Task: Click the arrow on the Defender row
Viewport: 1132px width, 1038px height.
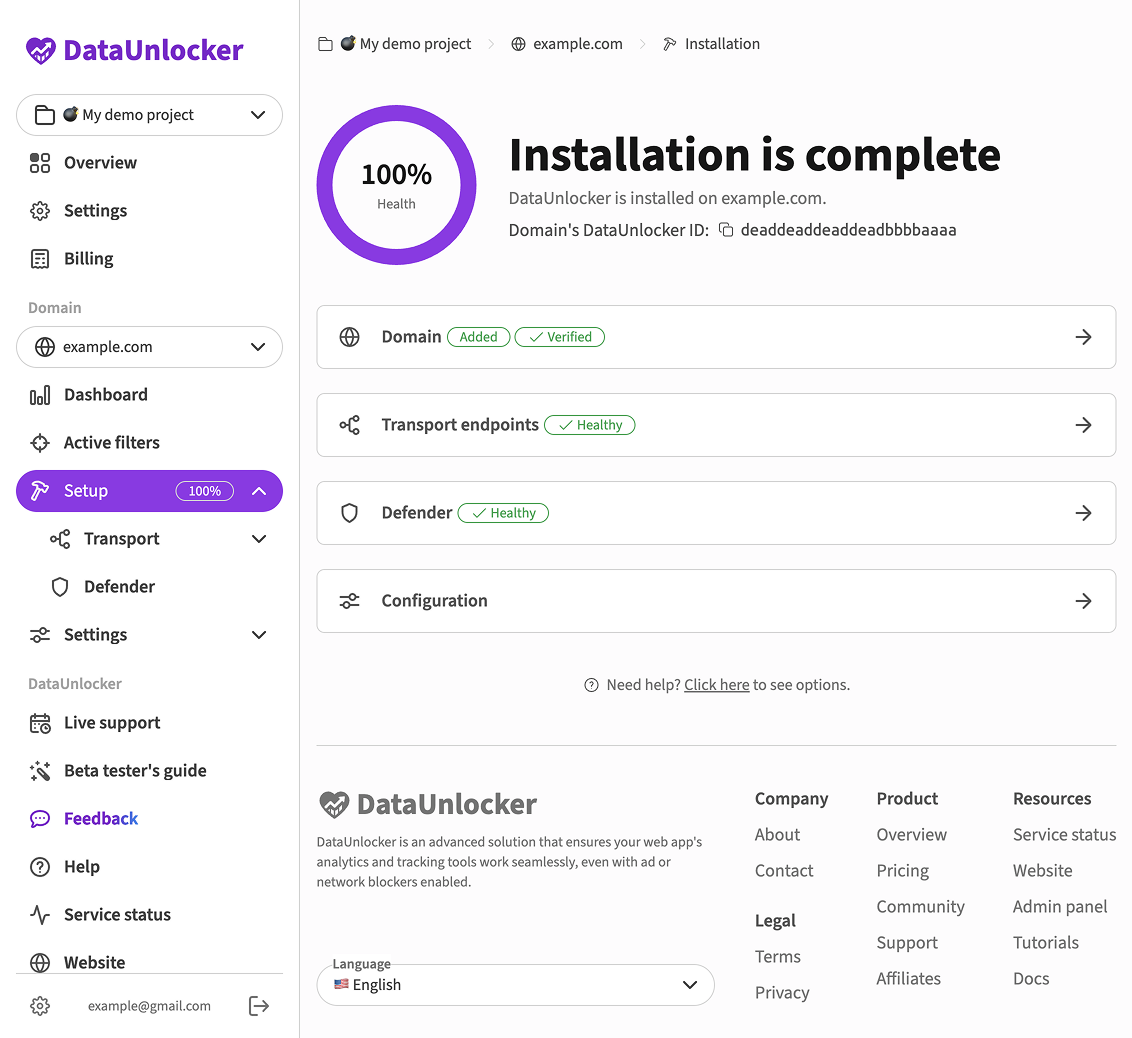Action: tap(1083, 513)
